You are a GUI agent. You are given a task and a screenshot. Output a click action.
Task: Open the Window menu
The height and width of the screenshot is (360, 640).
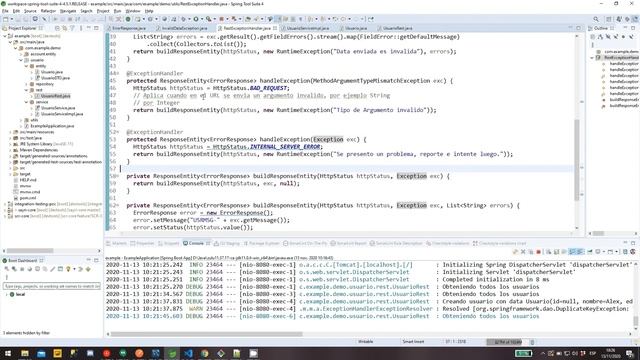[133, 11]
